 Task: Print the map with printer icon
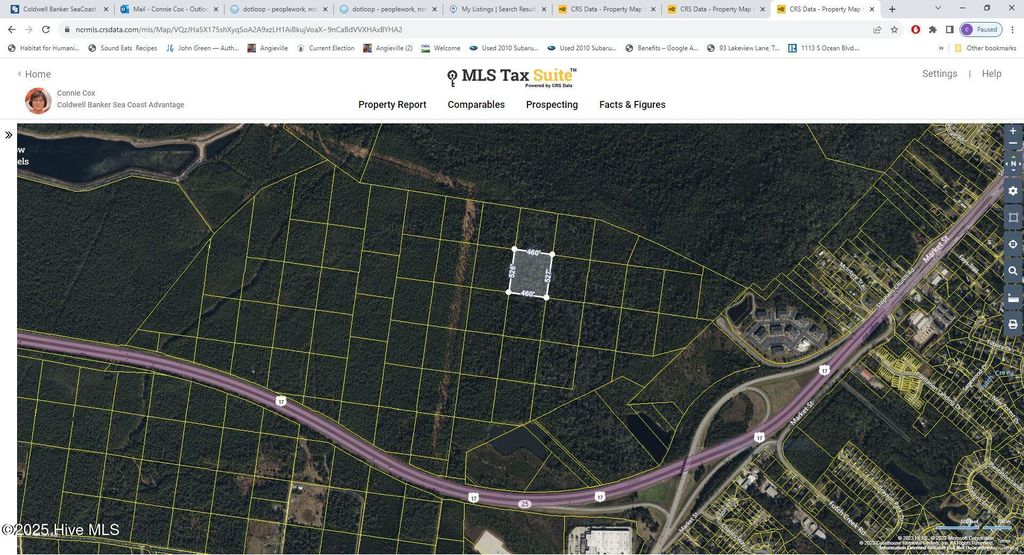coord(1012,324)
